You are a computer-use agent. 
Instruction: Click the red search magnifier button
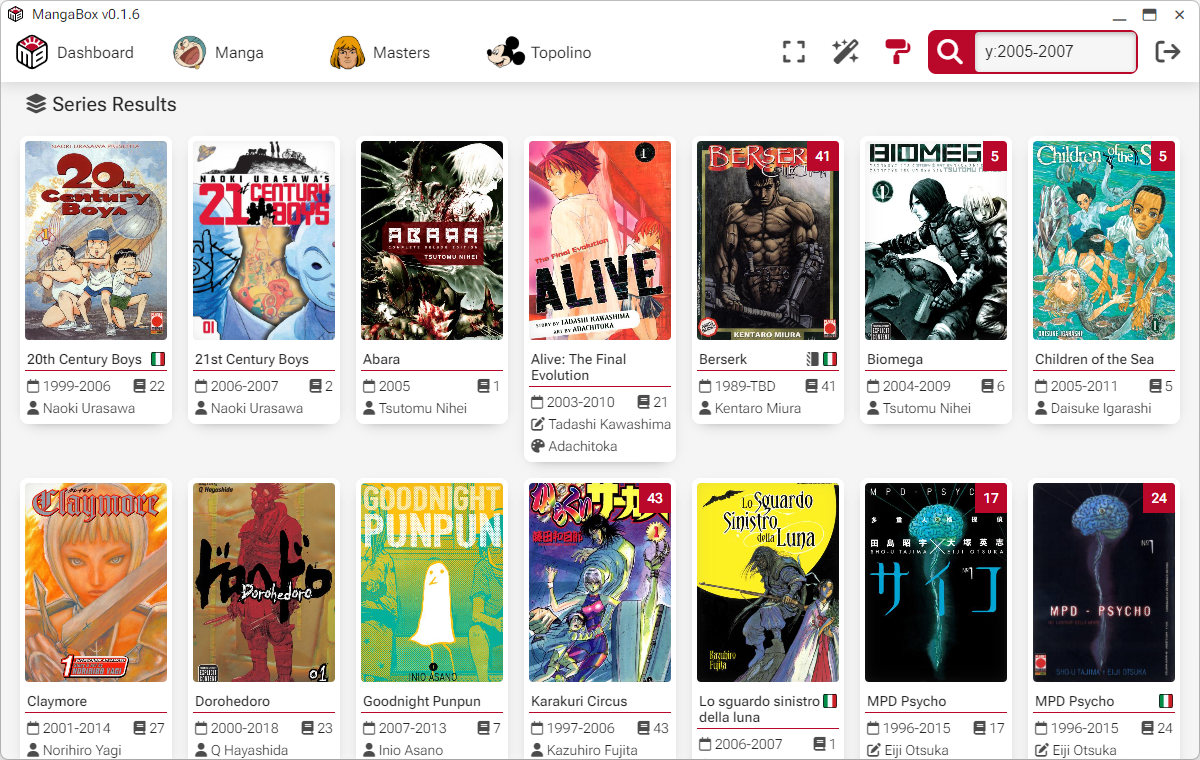(x=950, y=52)
